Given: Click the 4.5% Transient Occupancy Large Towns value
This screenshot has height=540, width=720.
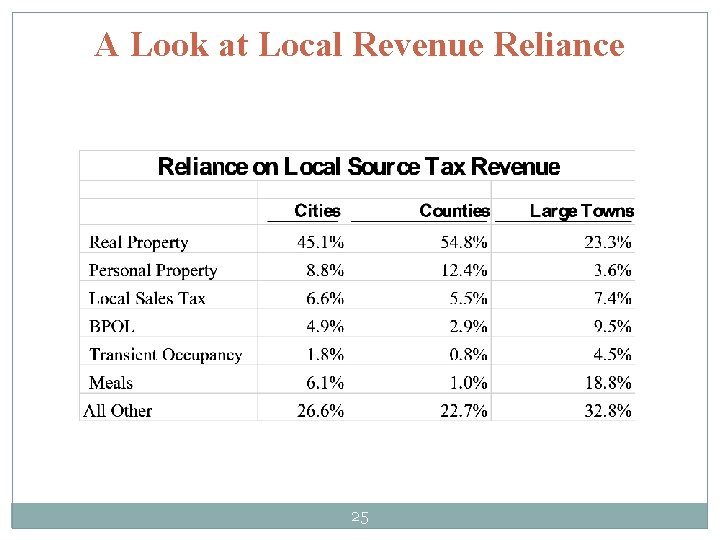Looking at the screenshot, I should tap(613, 354).
